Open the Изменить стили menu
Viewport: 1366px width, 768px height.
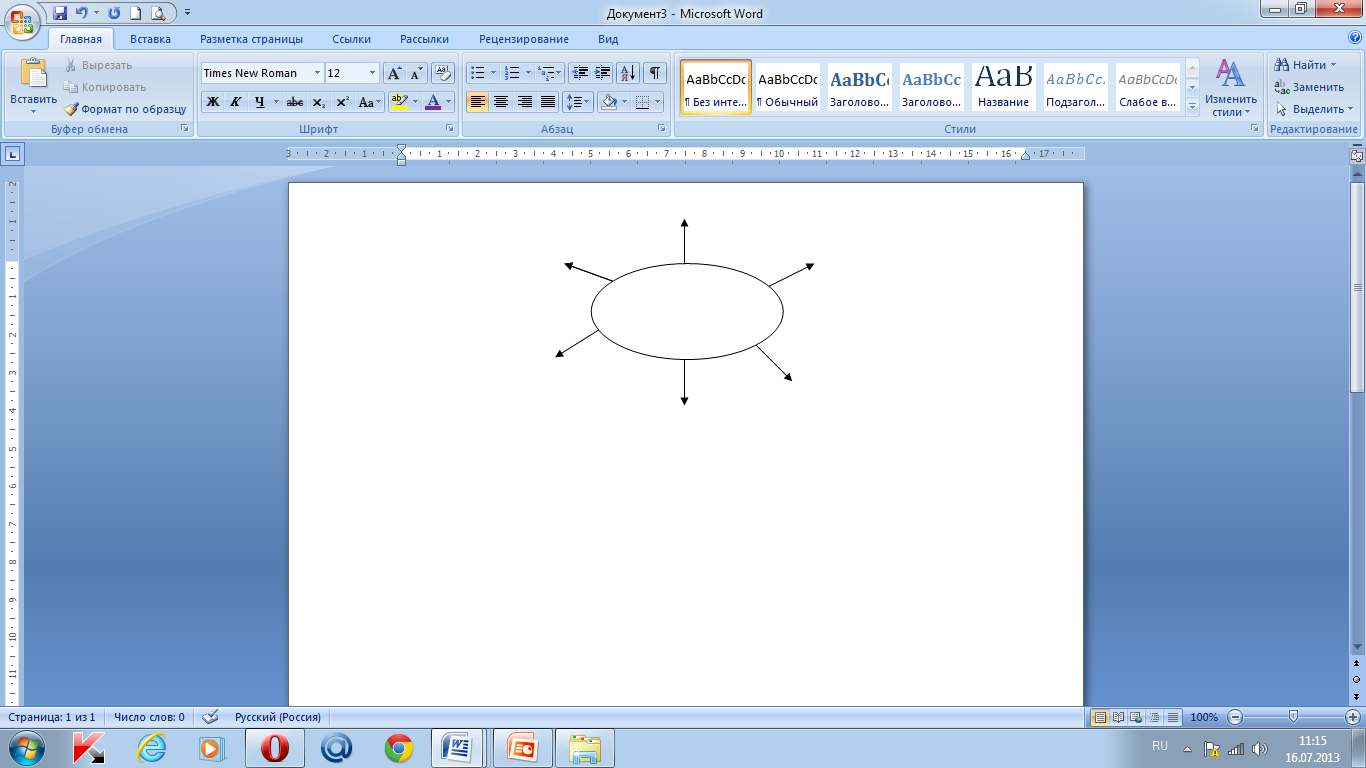click(1230, 87)
